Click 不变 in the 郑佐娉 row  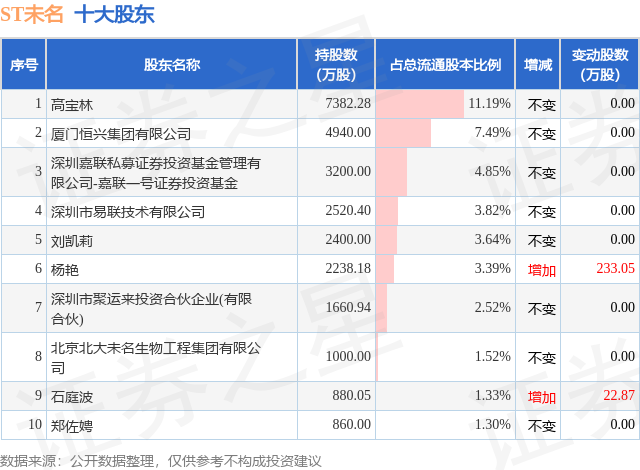pos(542,426)
